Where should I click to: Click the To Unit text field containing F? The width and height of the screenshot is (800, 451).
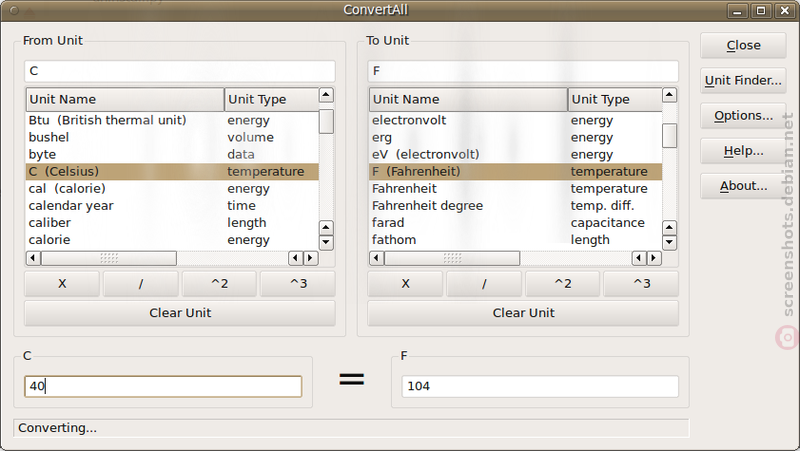523,71
